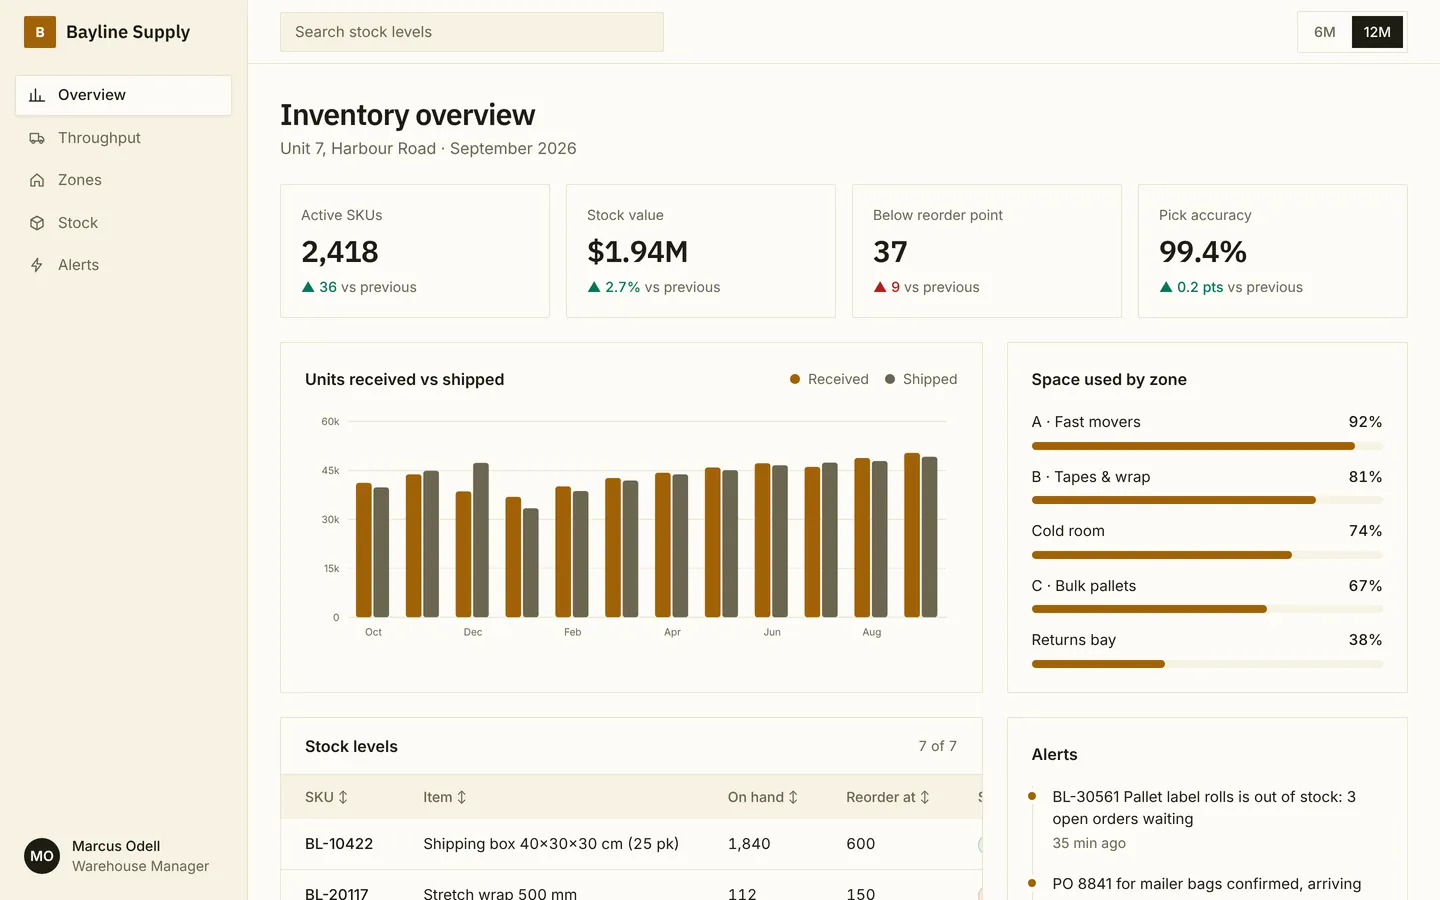Click the A · Fast movers progress bar
The image size is (1440, 900).
(x=1207, y=446)
